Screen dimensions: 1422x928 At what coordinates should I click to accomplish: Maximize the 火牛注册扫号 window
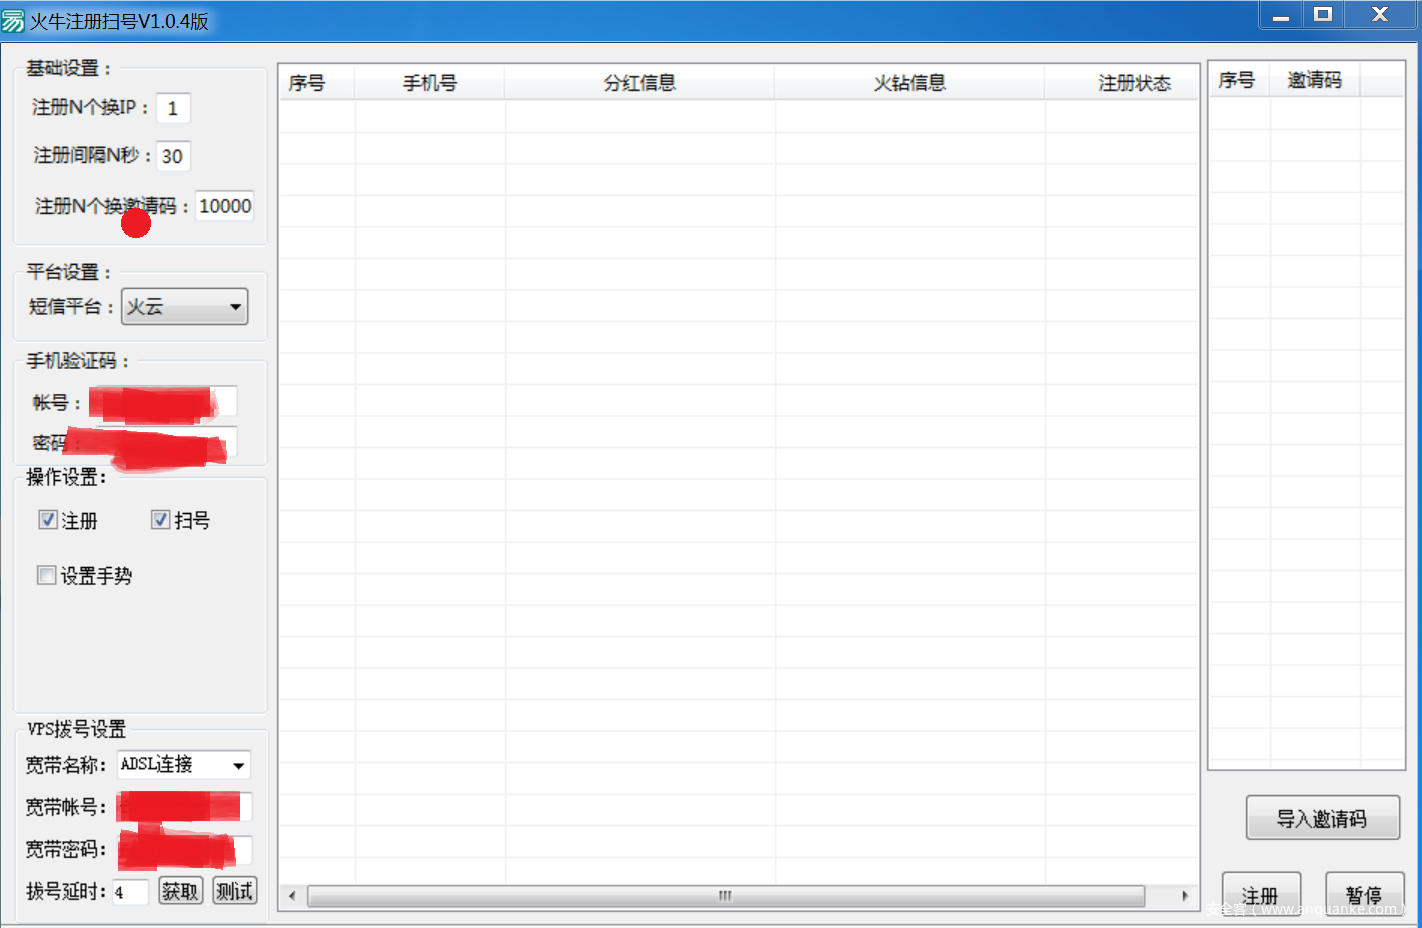pos(1323,14)
